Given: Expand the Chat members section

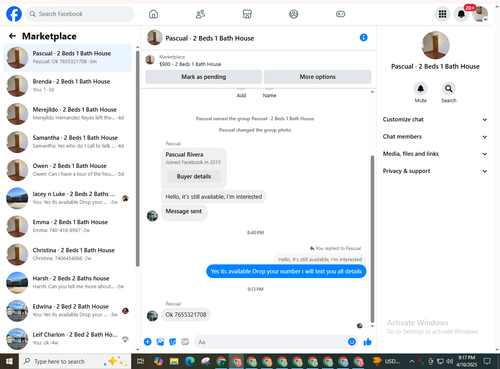Looking at the screenshot, I should click(435, 137).
